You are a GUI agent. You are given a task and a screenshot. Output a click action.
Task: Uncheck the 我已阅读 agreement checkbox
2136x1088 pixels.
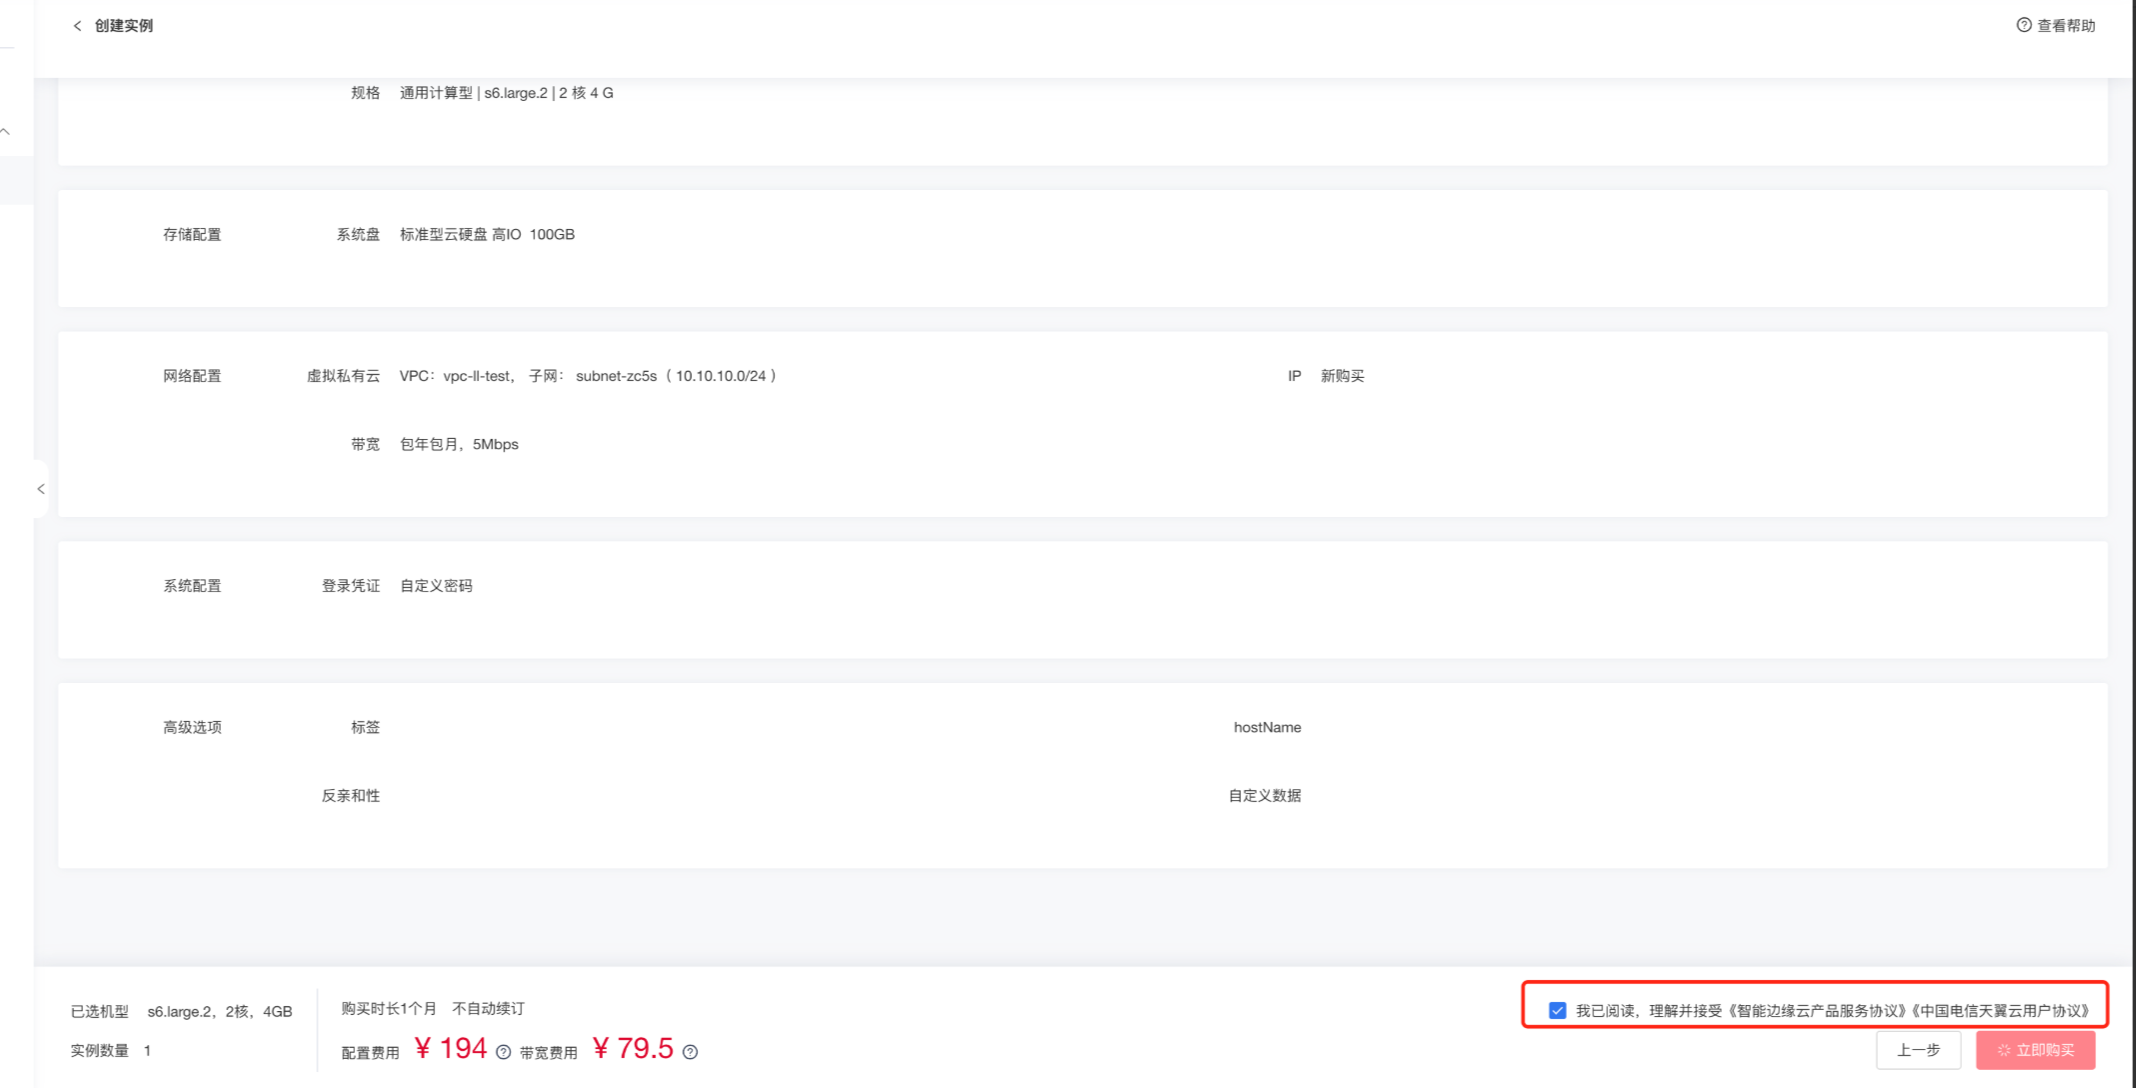(x=1557, y=1010)
